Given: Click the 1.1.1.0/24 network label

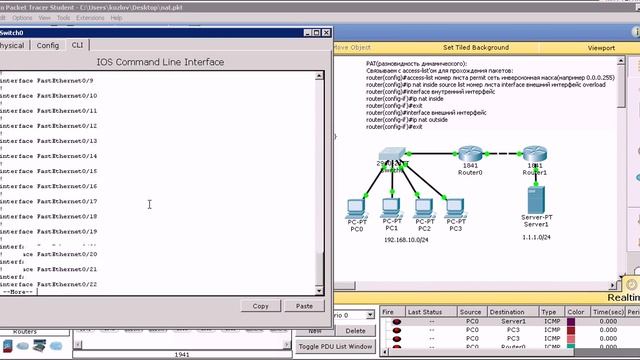Looking at the screenshot, I should pyautogui.click(x=536, y=237).
